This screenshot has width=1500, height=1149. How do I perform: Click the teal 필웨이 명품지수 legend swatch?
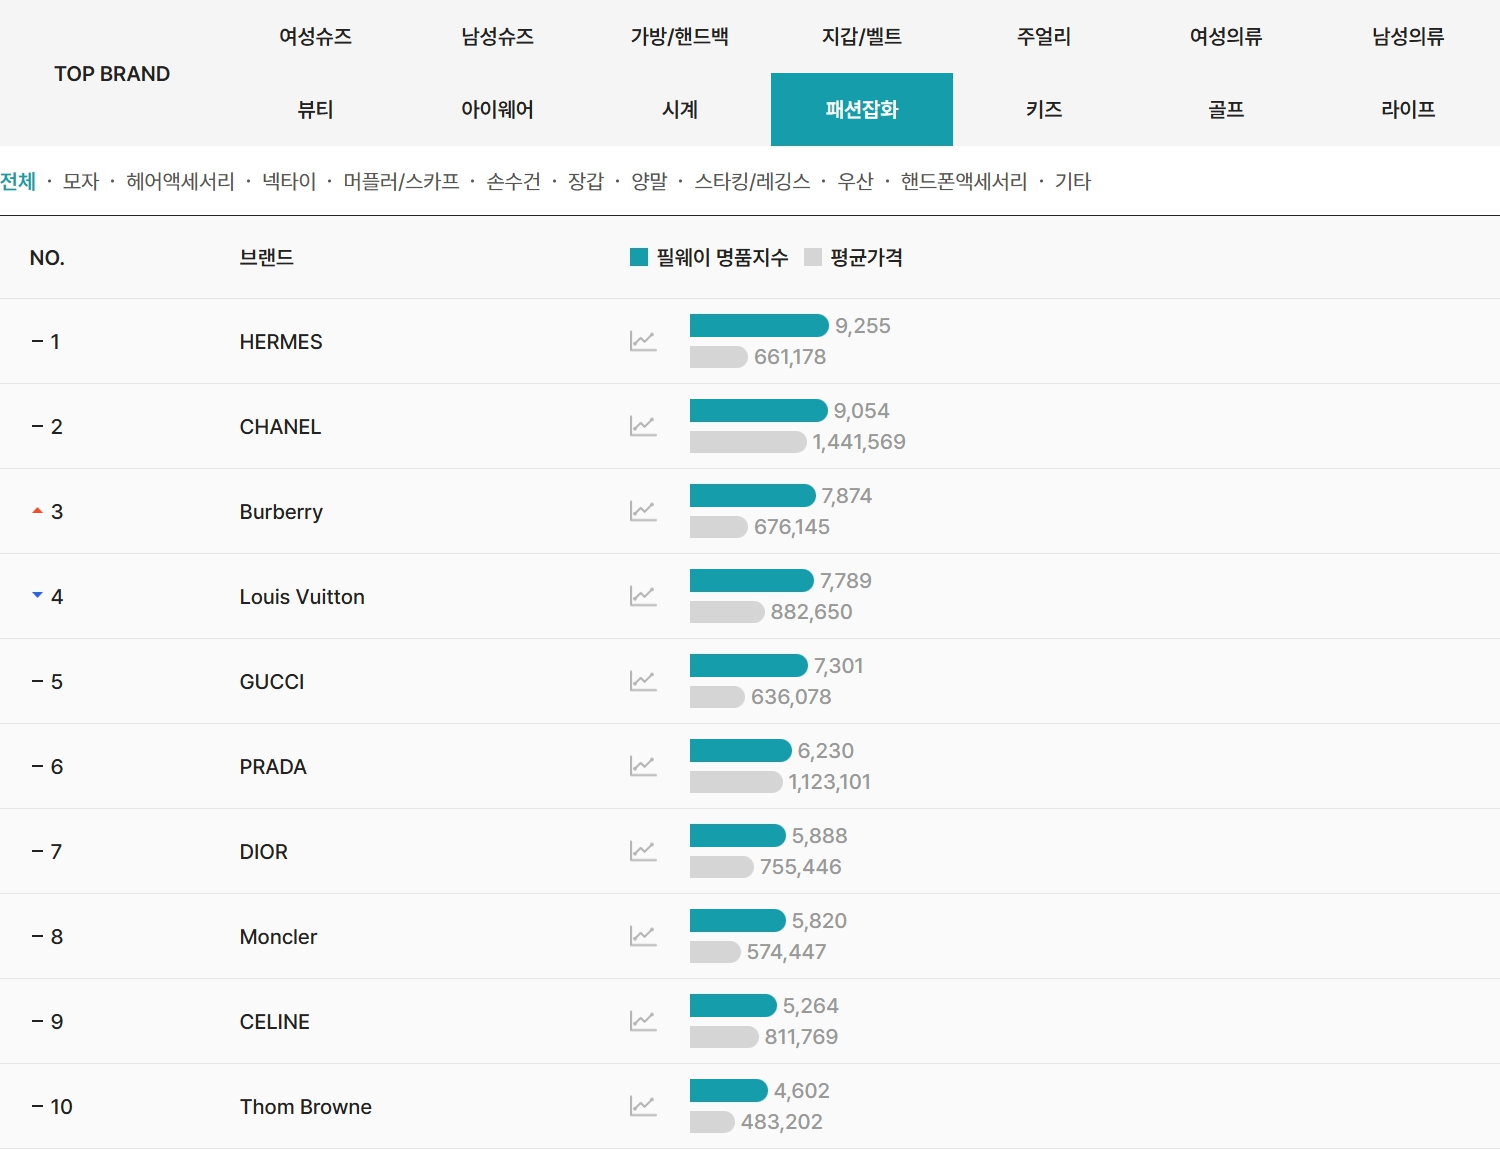(639, 257)
